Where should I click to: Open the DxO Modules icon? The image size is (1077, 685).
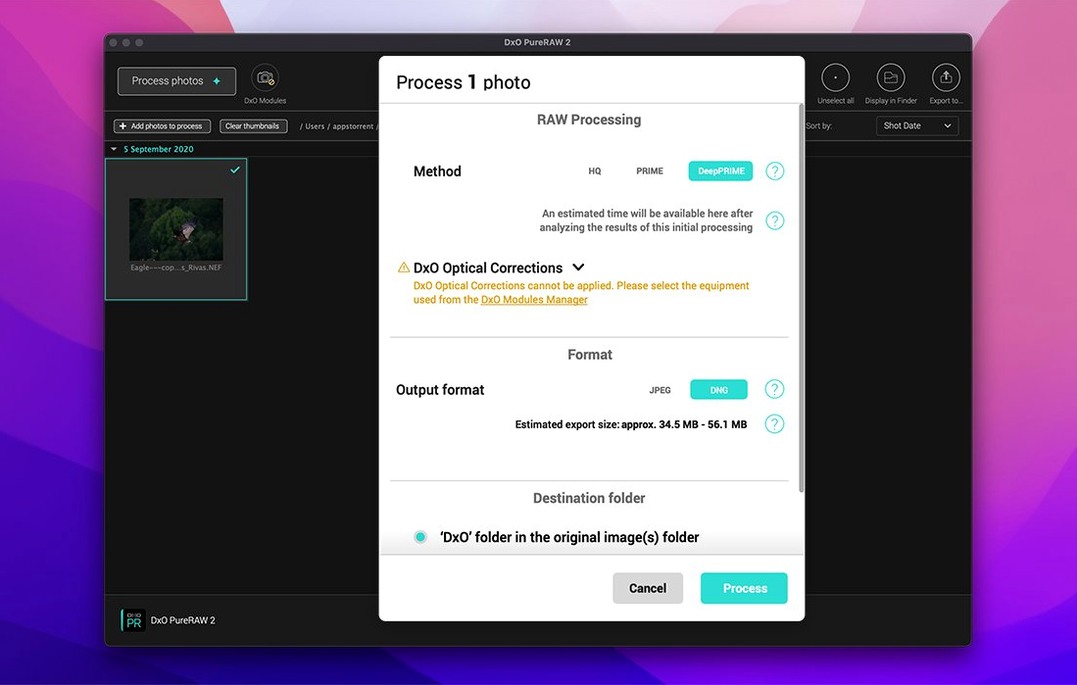pos(264,78)
